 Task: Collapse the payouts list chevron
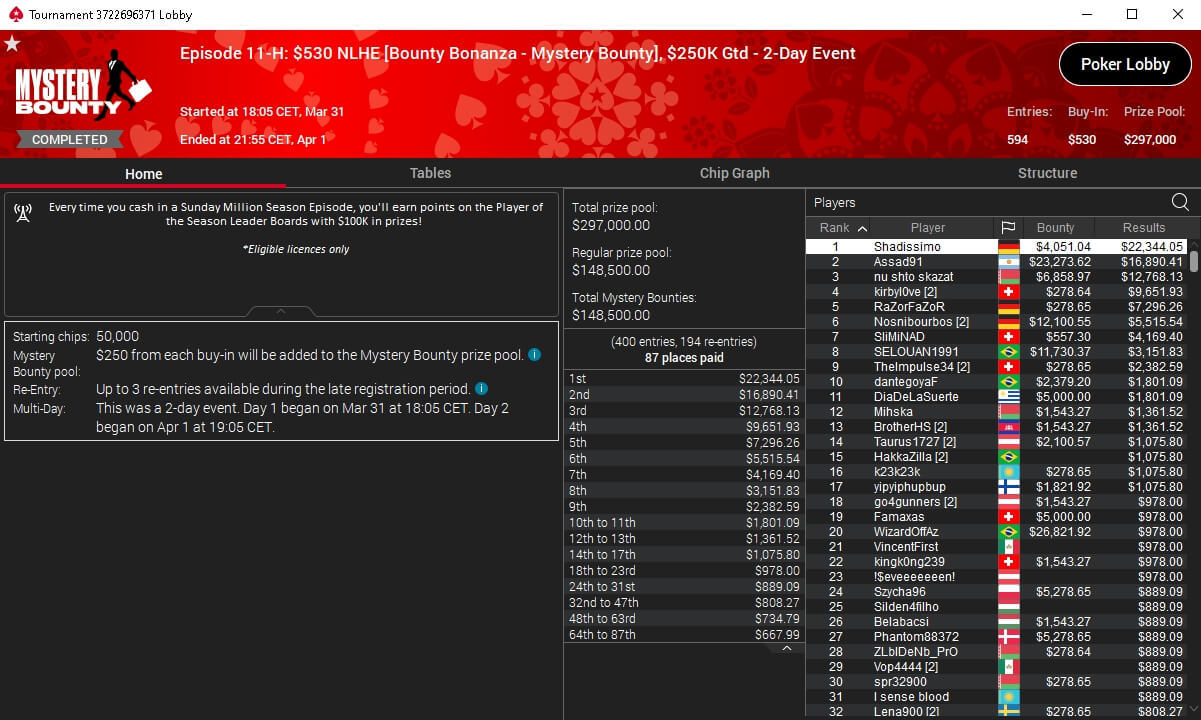click(x=786, y=649)
